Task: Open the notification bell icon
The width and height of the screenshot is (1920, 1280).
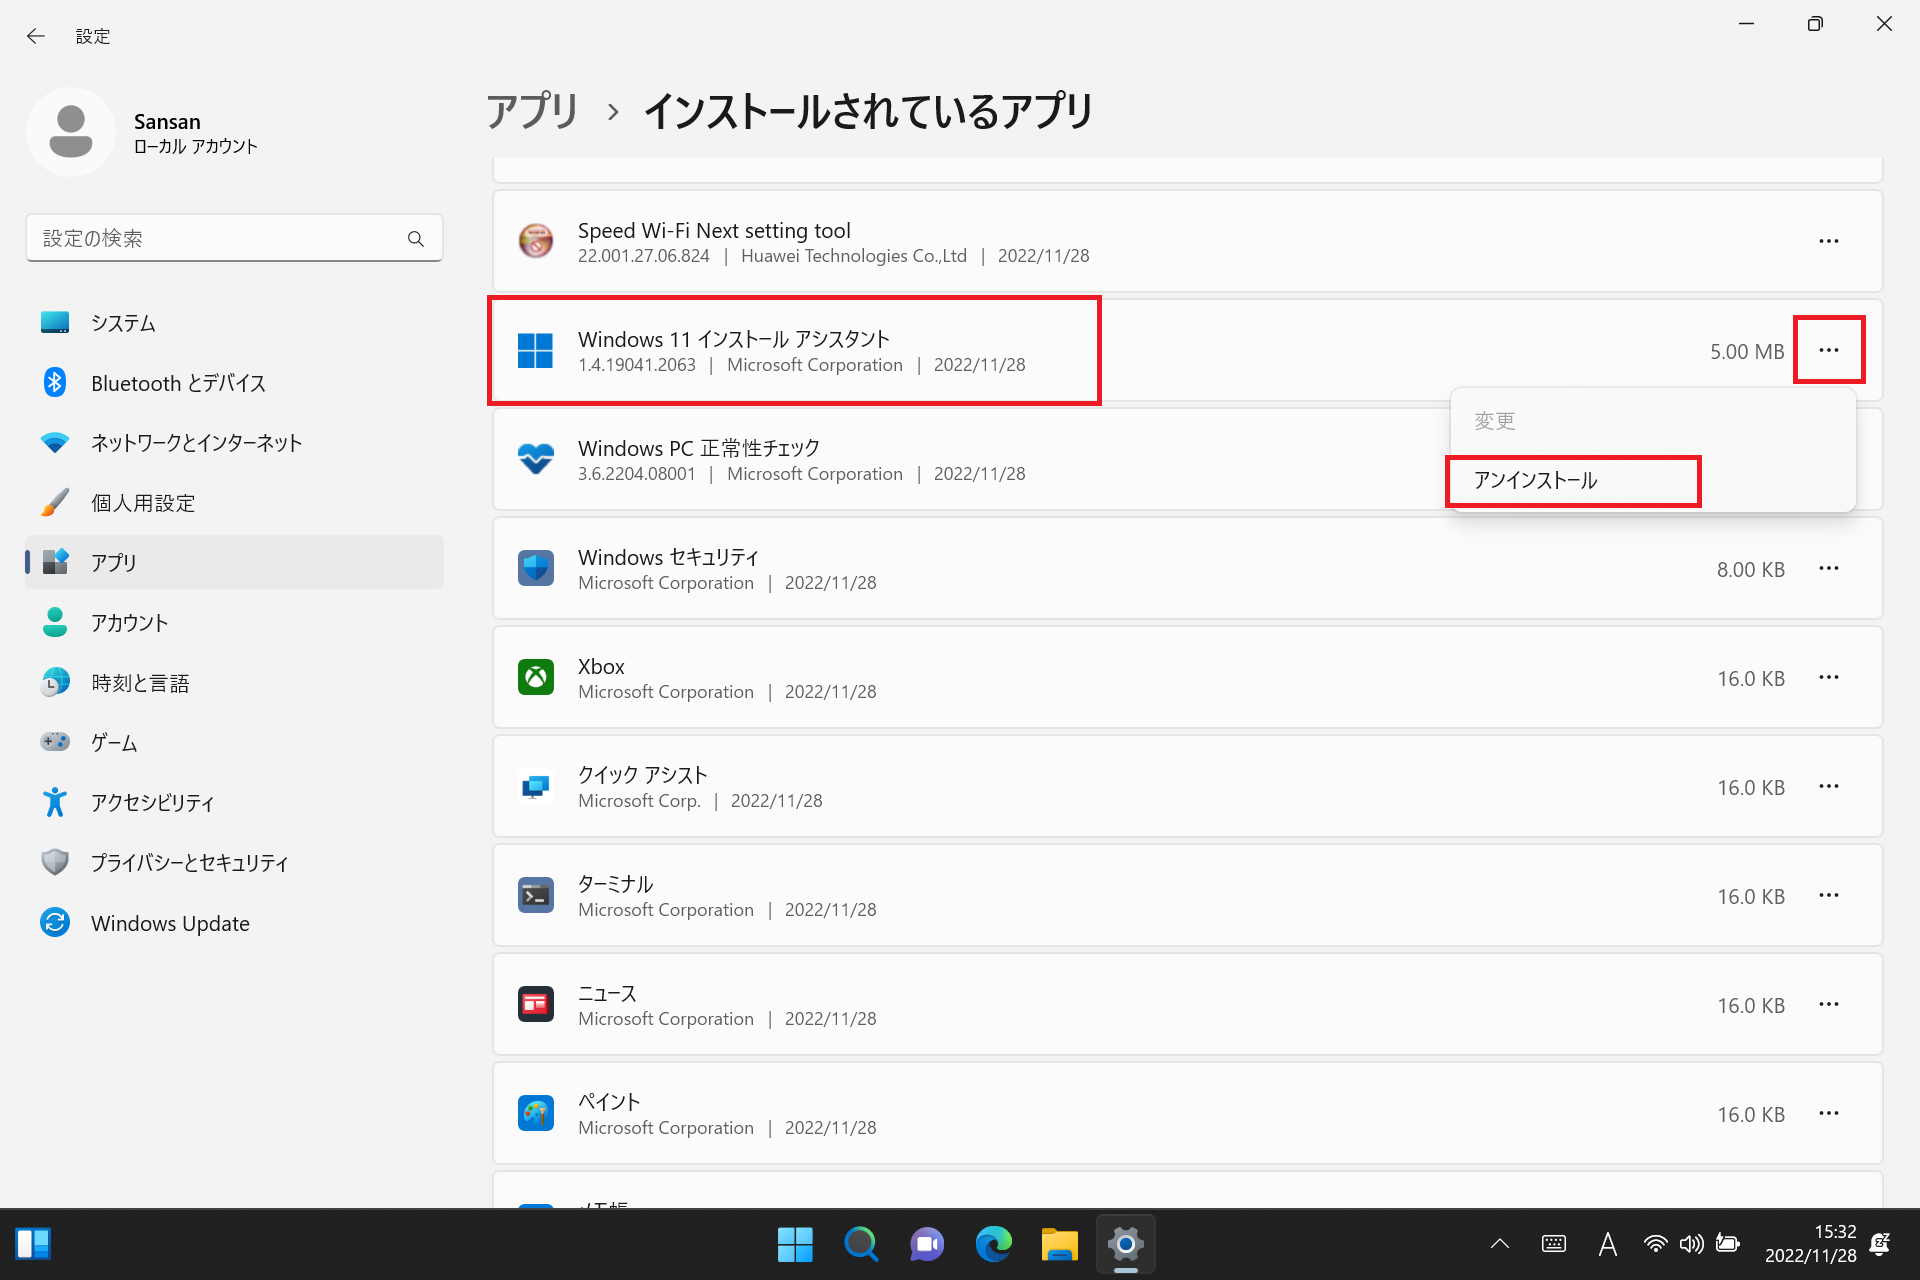Action: click(x=1880, y=1244)
